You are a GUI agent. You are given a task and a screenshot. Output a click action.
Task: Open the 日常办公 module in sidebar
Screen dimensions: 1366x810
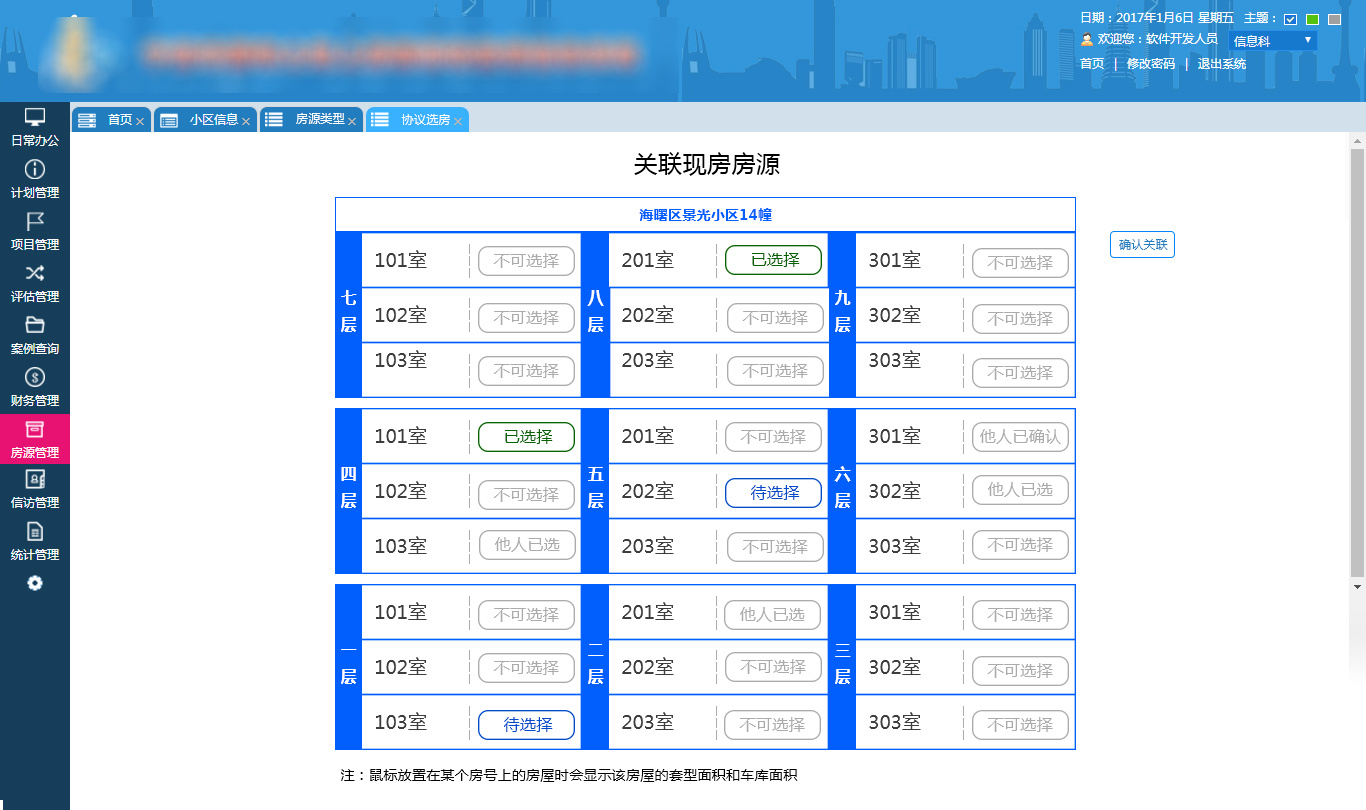(x=34, y=125)
